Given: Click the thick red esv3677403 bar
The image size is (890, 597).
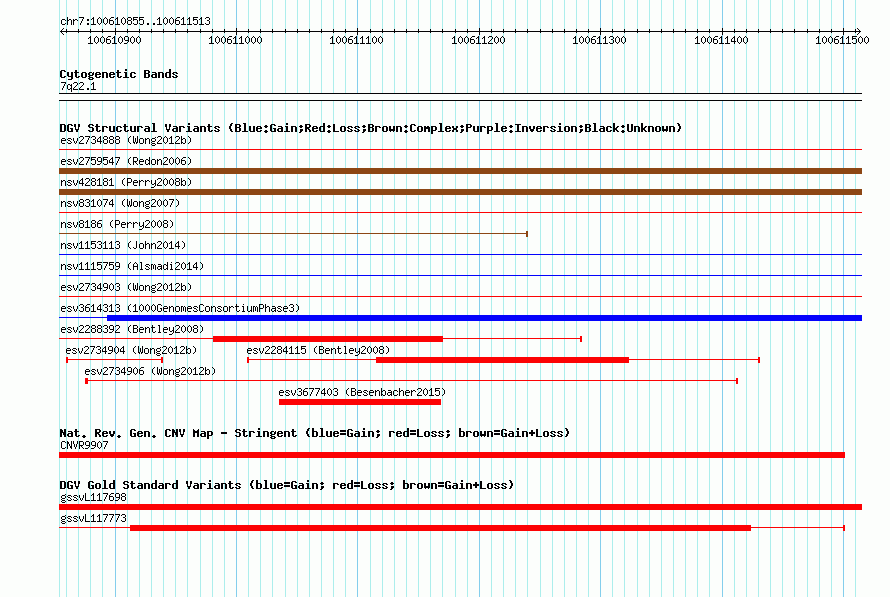Looking at the screenshot, I should 360,402.
